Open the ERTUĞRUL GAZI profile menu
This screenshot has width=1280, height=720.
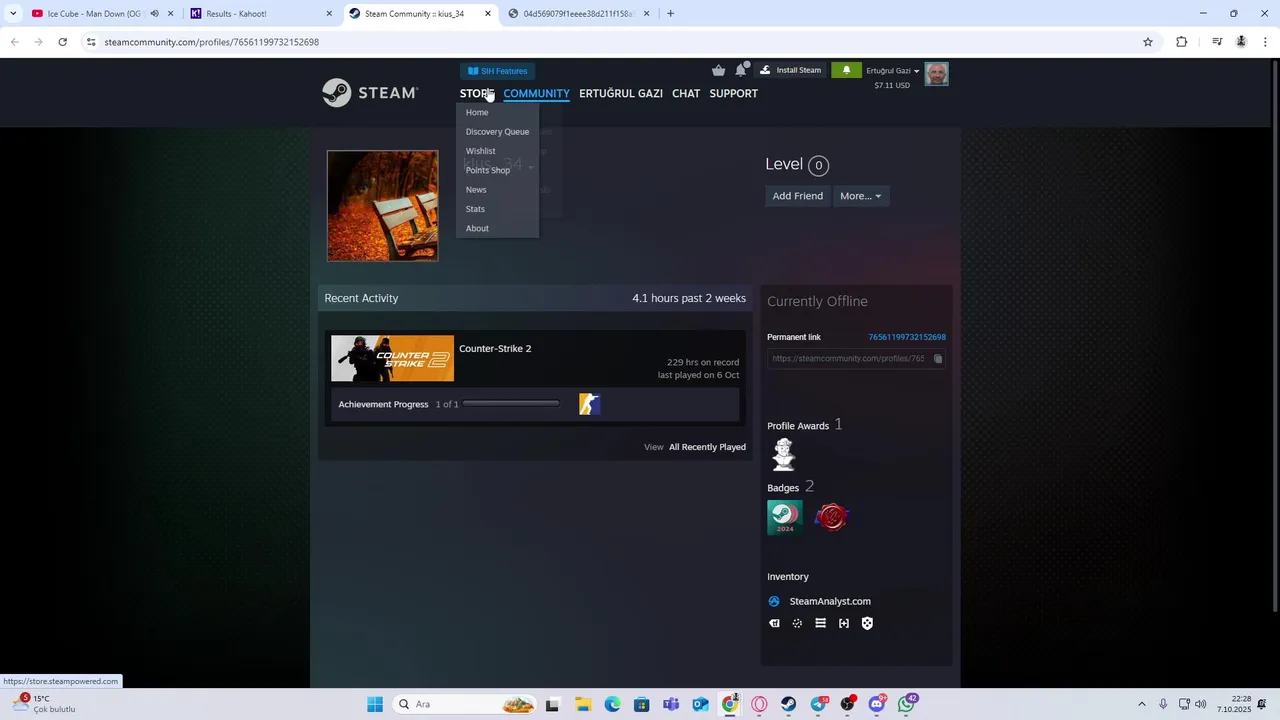621,93
